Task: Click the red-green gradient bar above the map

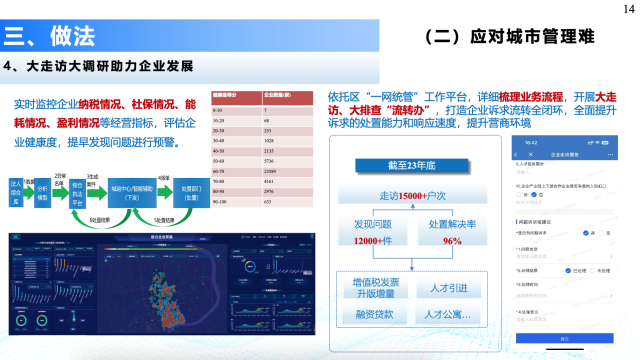Action: [x=153, y=249]
